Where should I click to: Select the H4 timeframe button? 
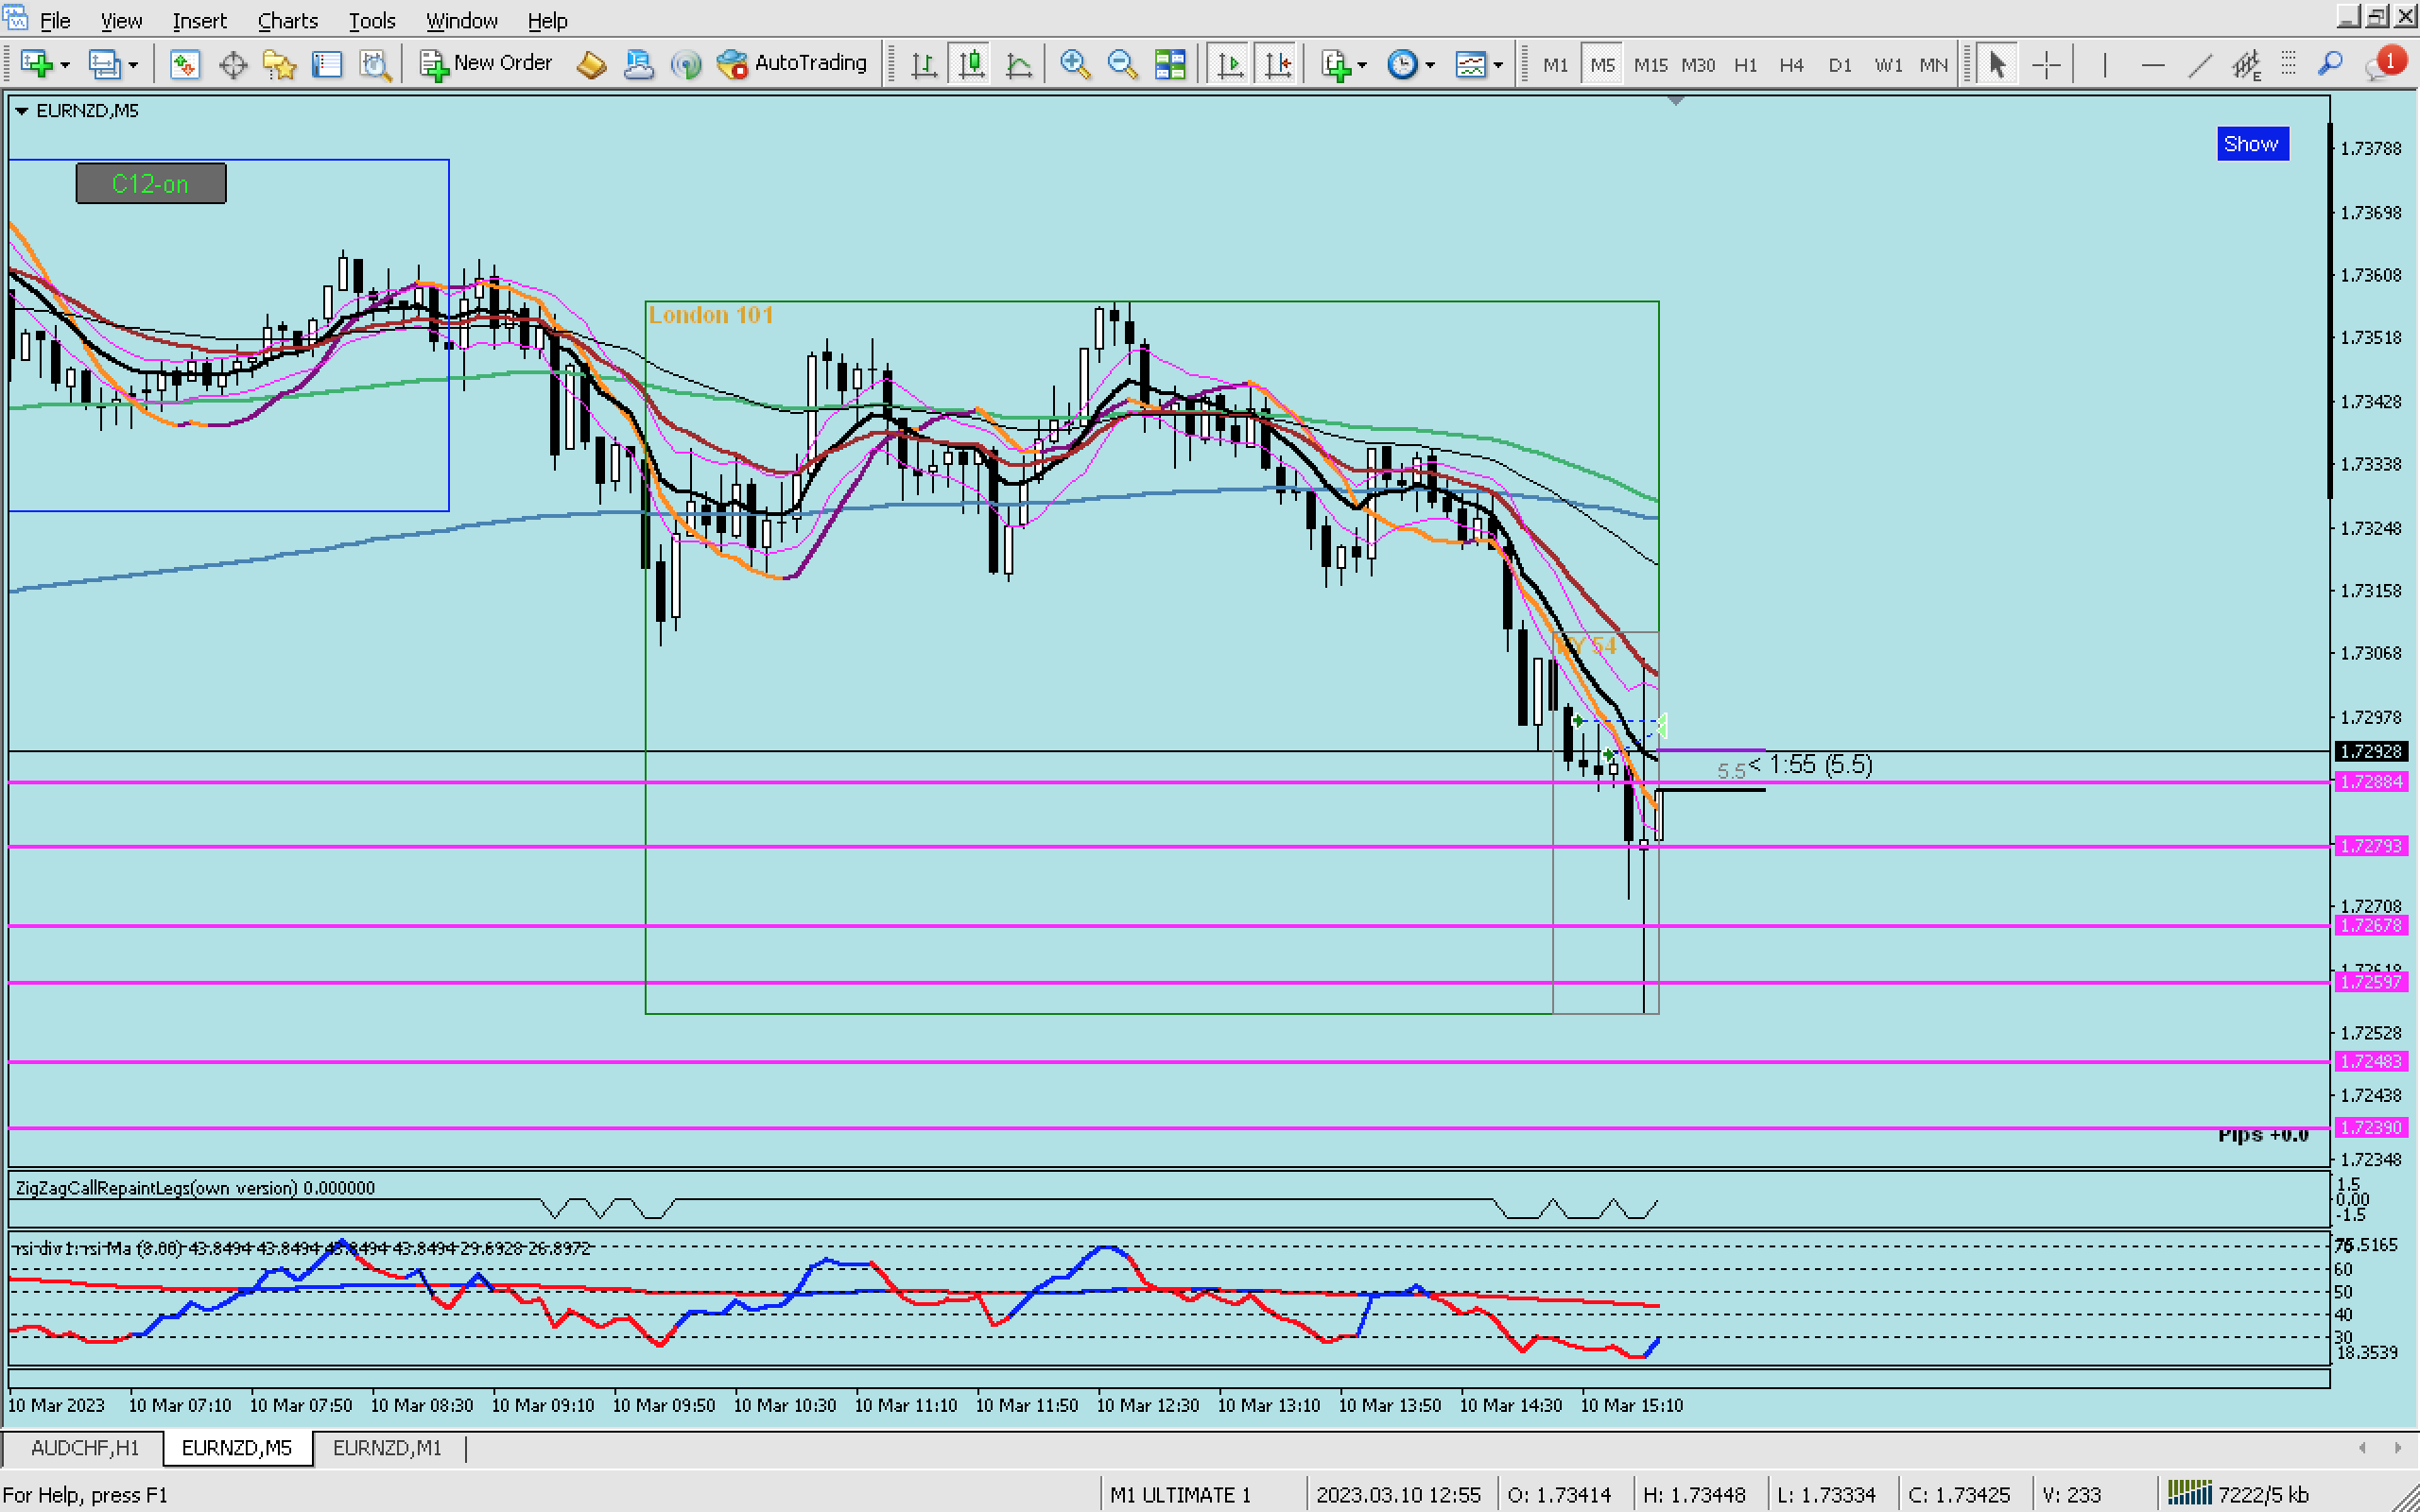click(x=1790, y=64)
